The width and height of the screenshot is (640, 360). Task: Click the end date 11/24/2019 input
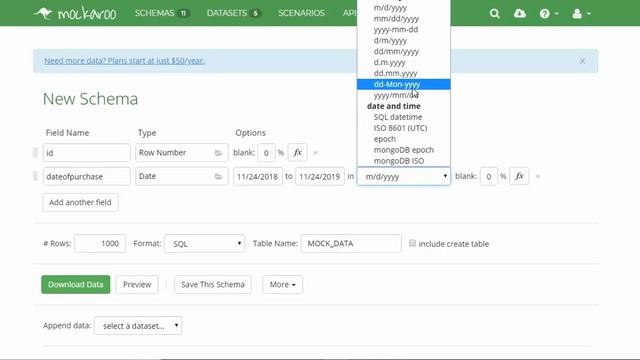(x=320, y=177)
